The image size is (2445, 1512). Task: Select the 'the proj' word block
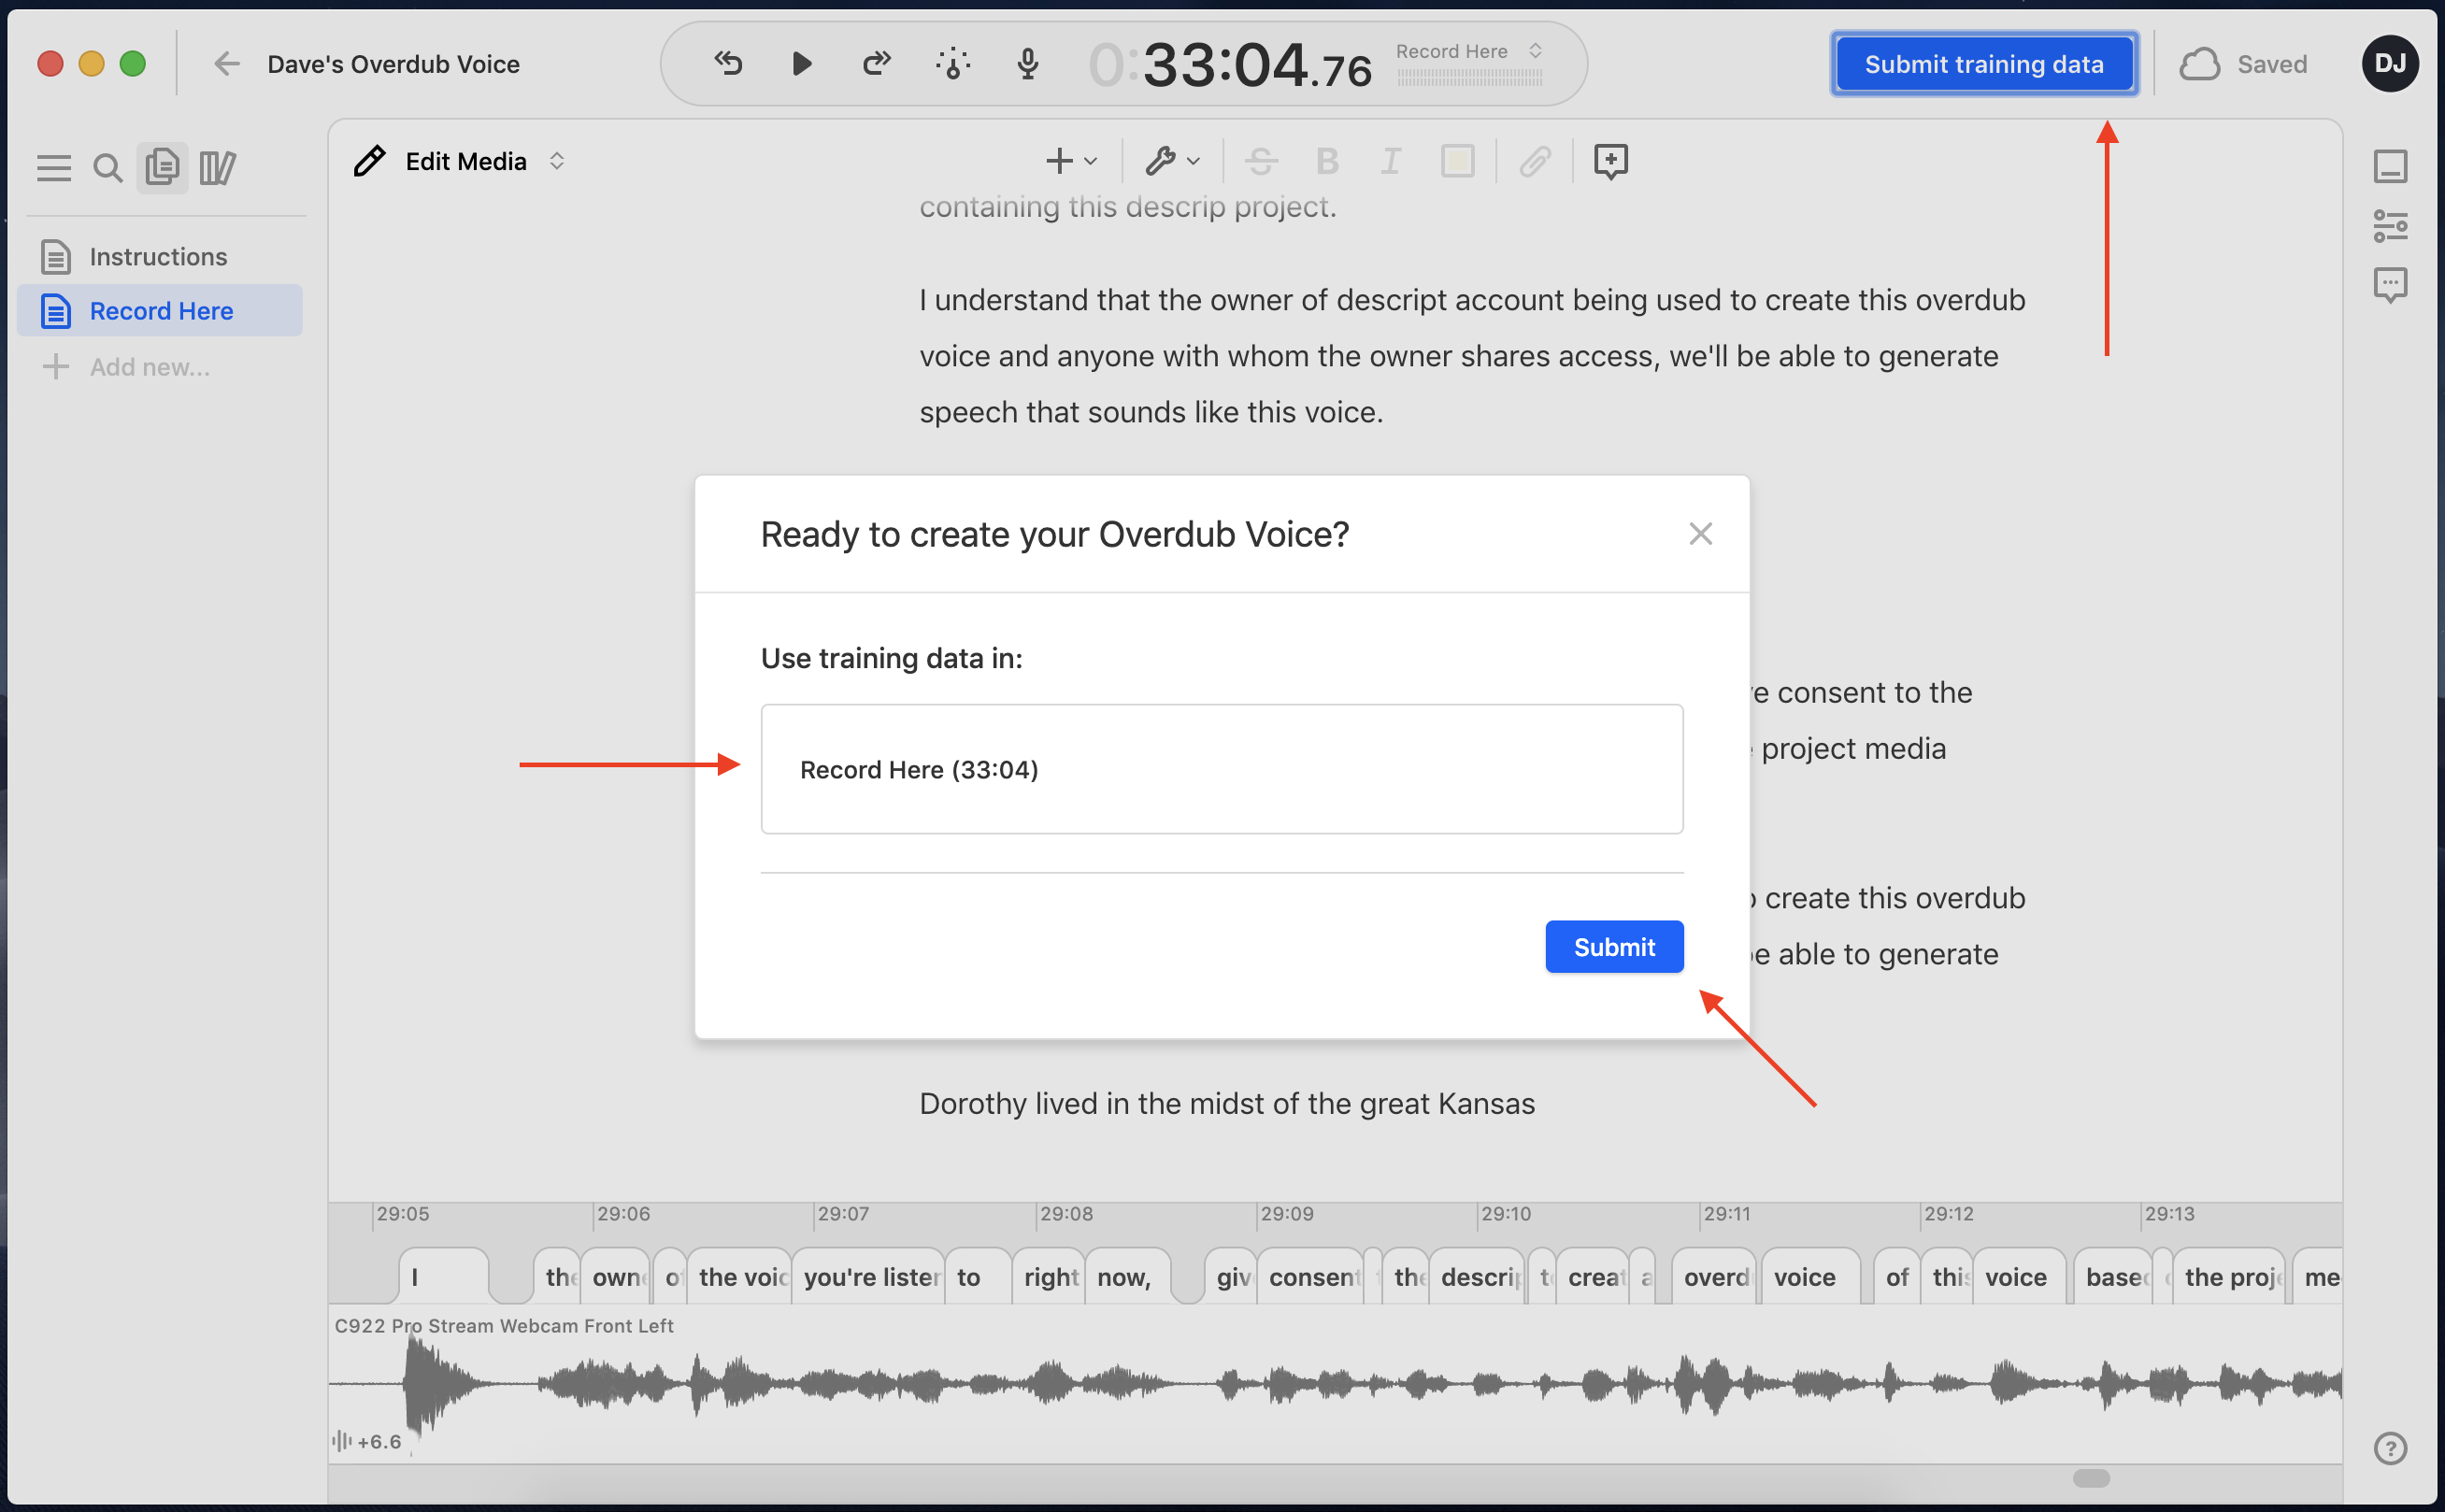(x=2229, y=1277)
